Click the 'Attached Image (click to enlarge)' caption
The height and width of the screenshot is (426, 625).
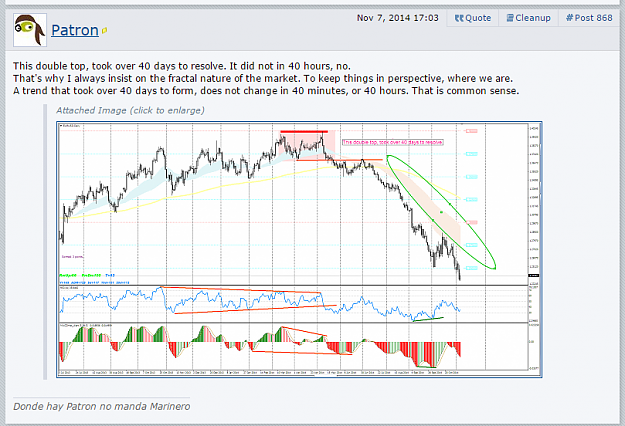tap(130, 110)
